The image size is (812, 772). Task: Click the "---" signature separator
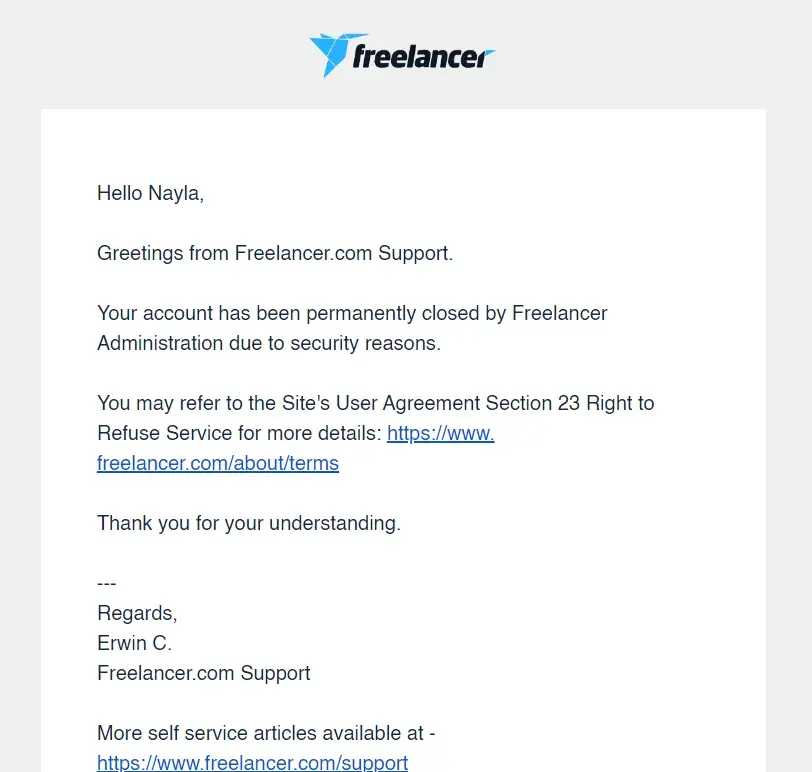tap(107, 583)
